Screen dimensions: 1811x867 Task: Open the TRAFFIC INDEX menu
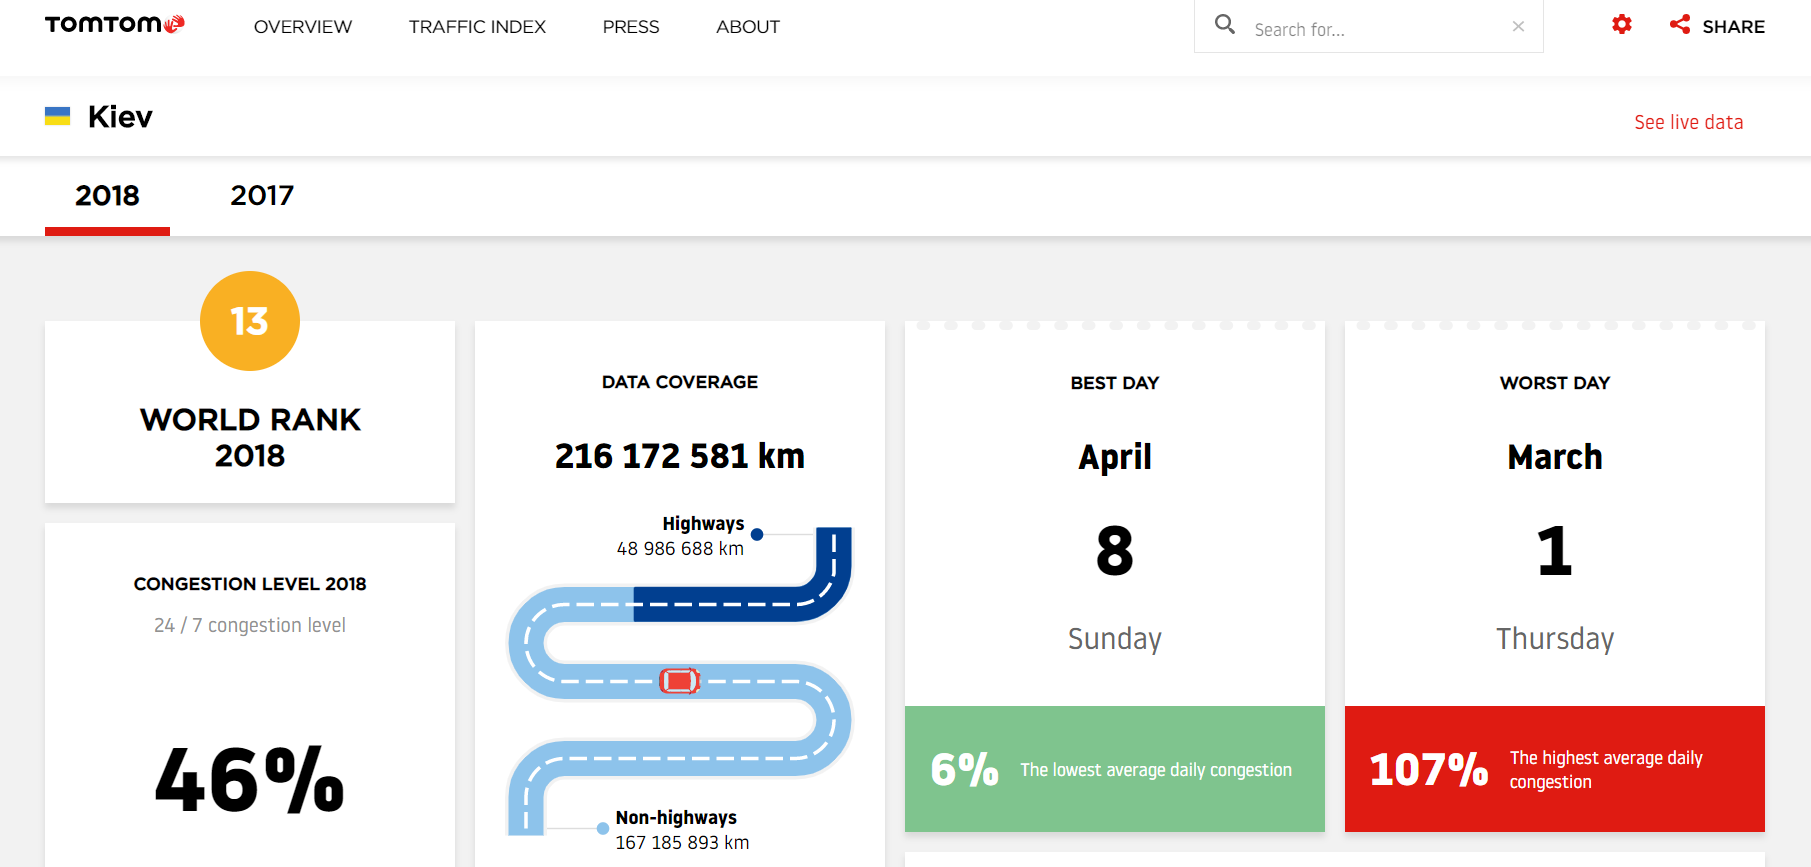(477, 27)
